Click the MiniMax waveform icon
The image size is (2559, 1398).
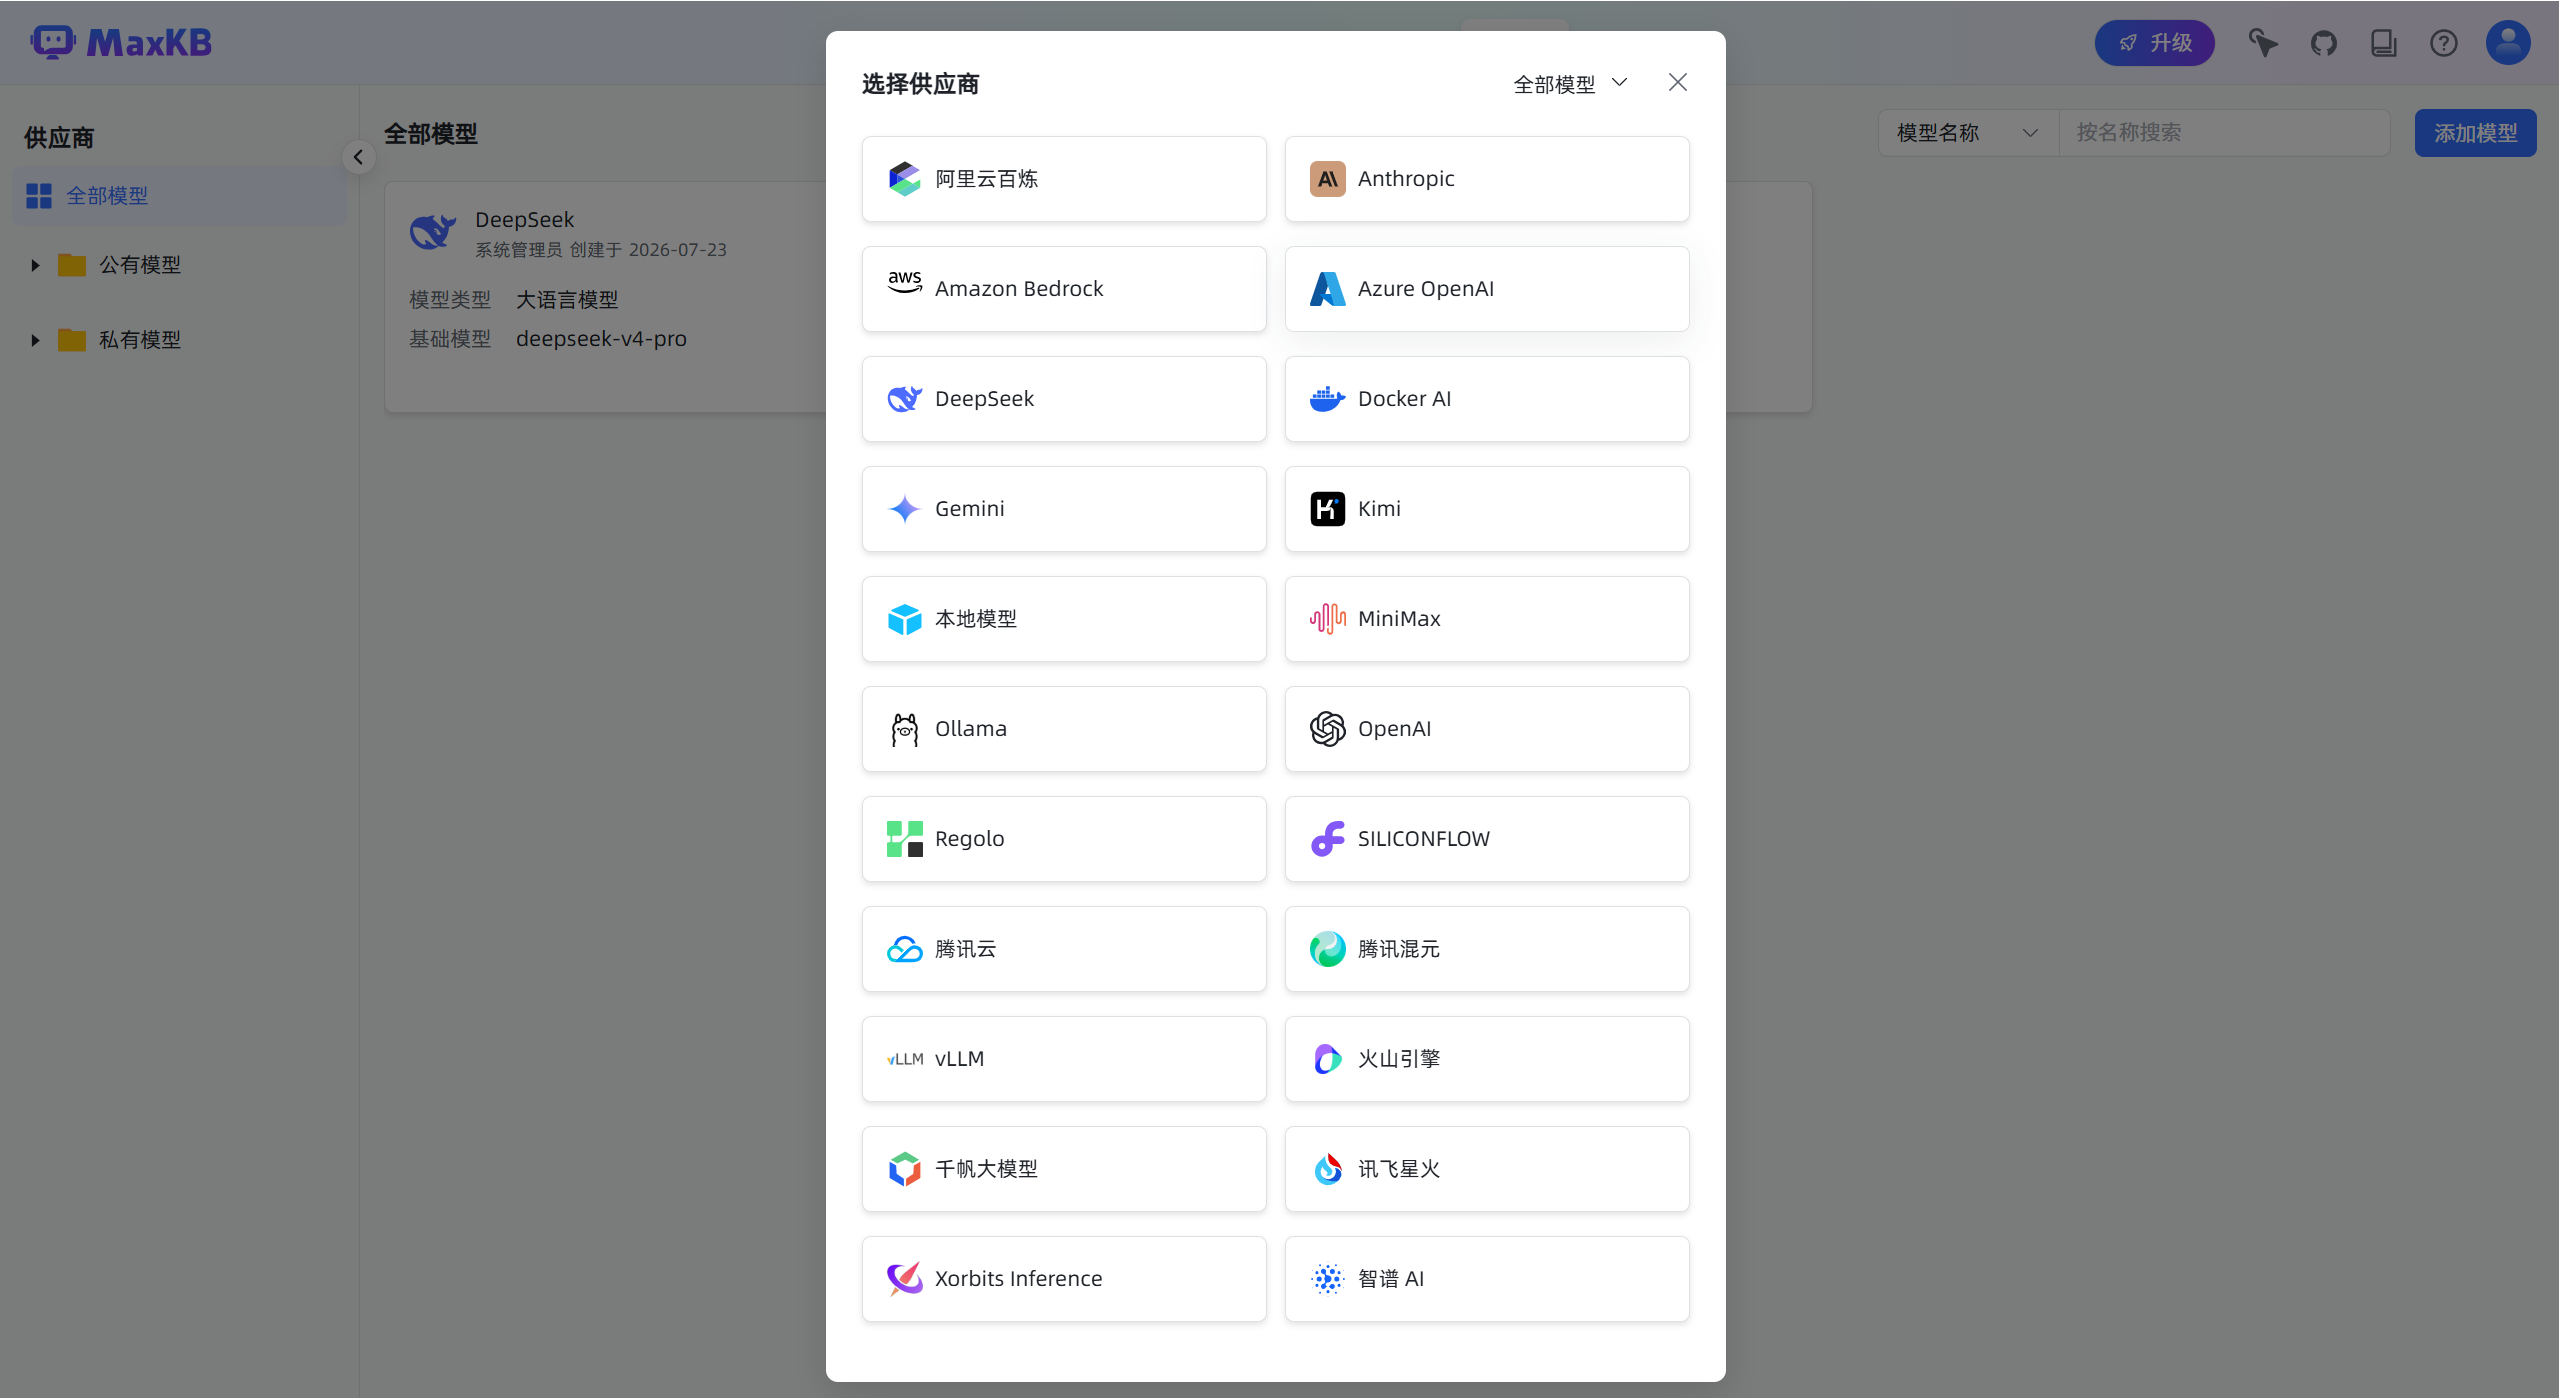point(1327,619)
